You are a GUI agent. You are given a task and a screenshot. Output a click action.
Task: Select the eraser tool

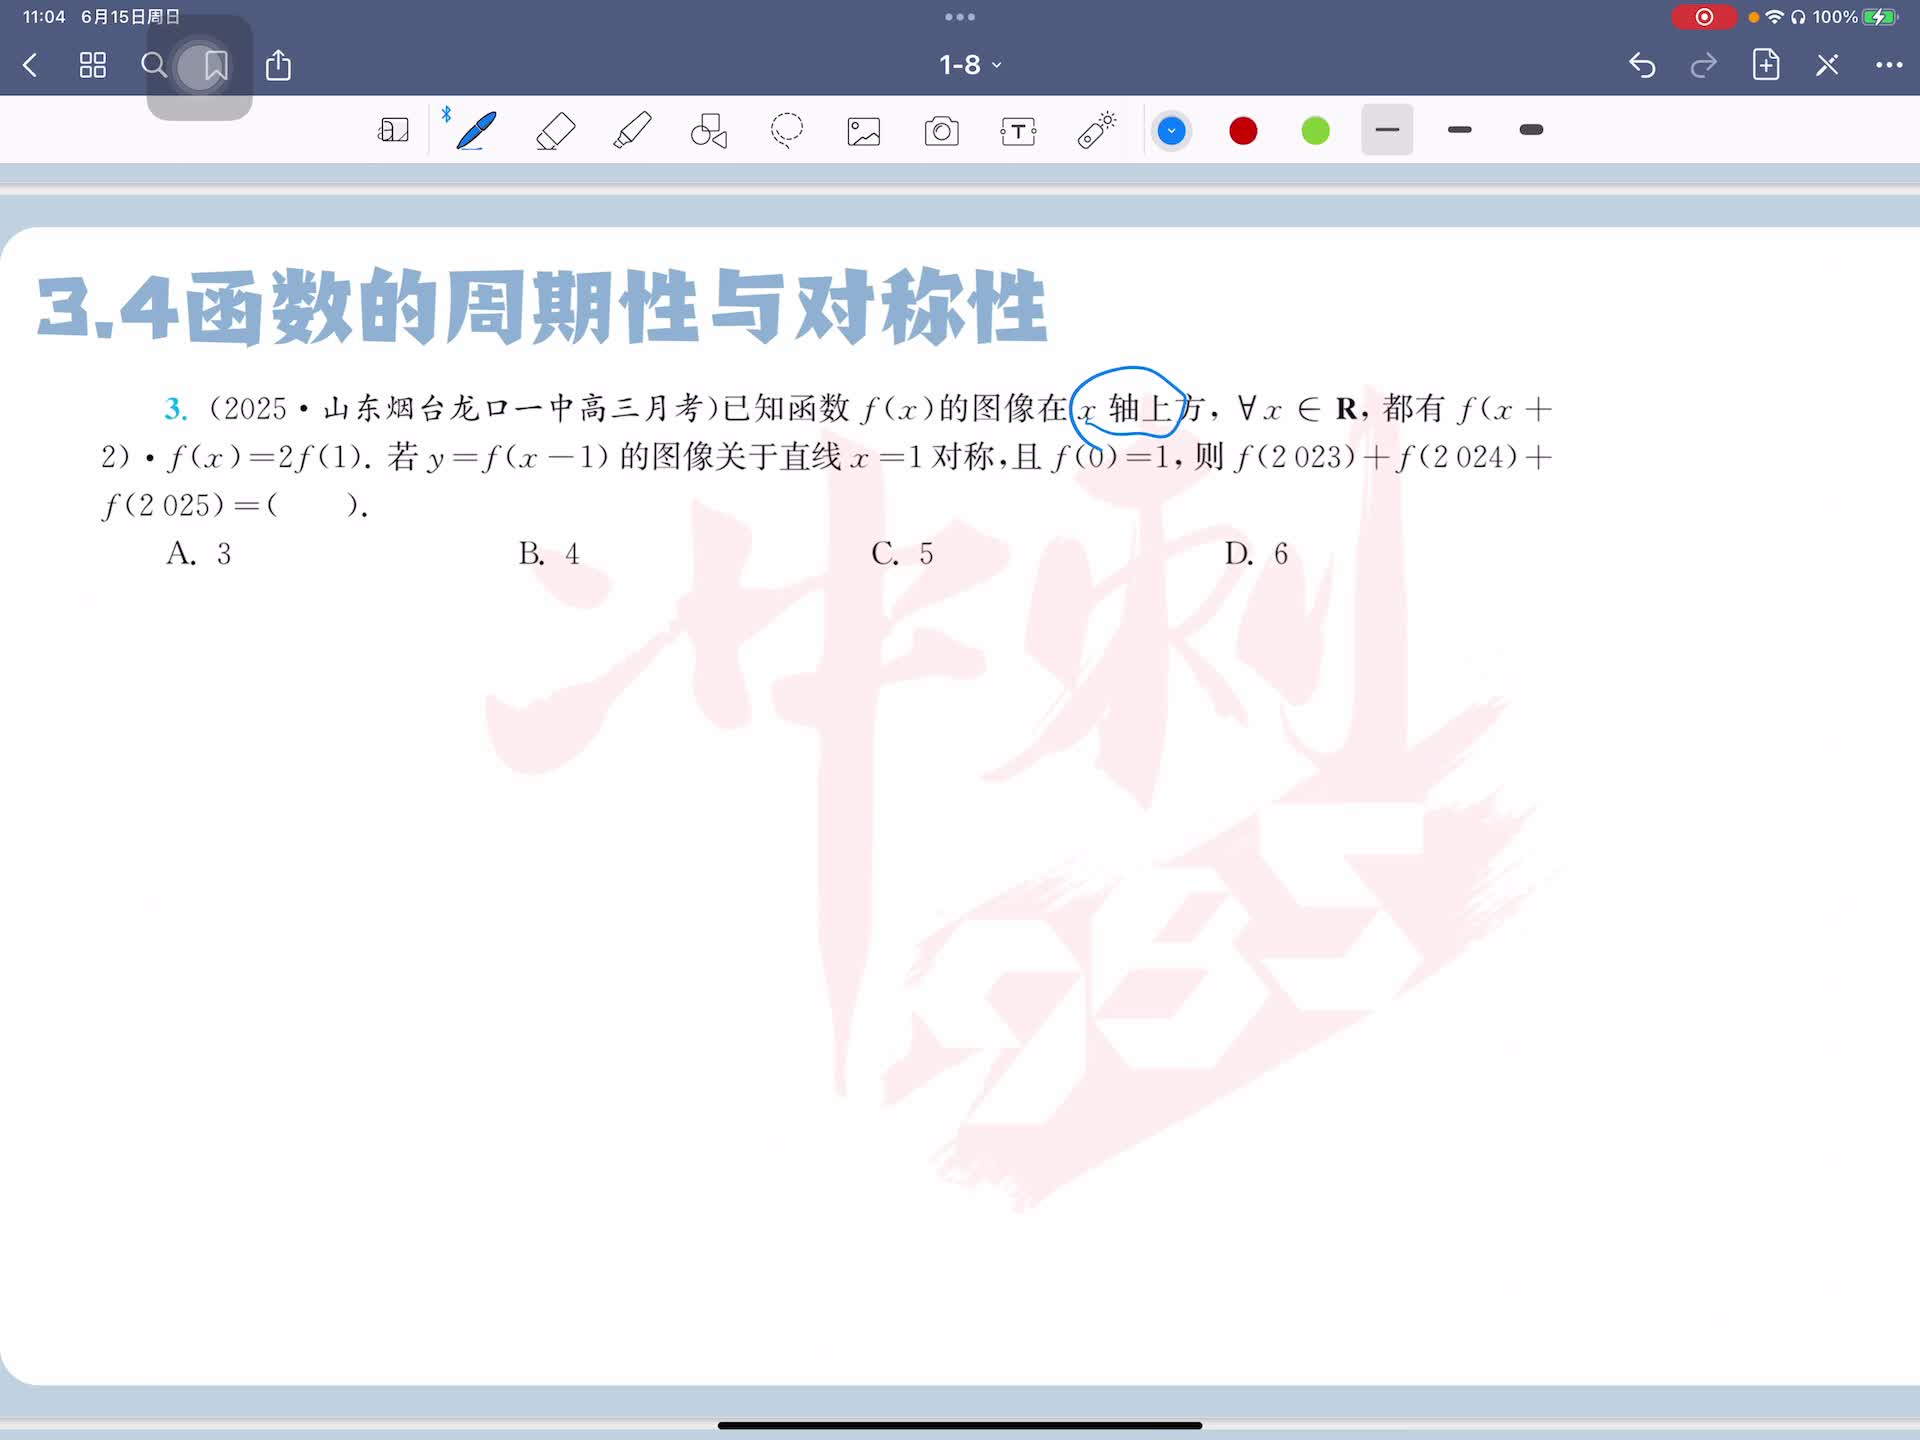pos(555,131)
